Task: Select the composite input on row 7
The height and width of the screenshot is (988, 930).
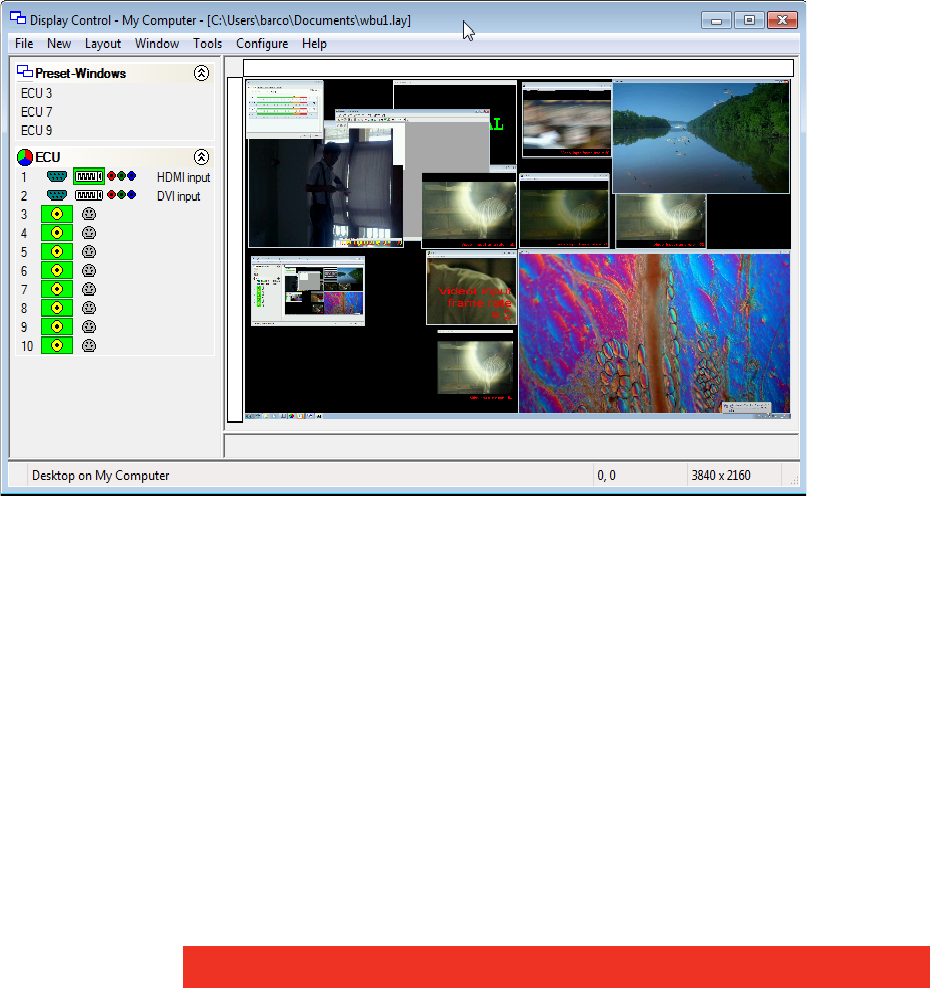Action: [x=57, y=290]
